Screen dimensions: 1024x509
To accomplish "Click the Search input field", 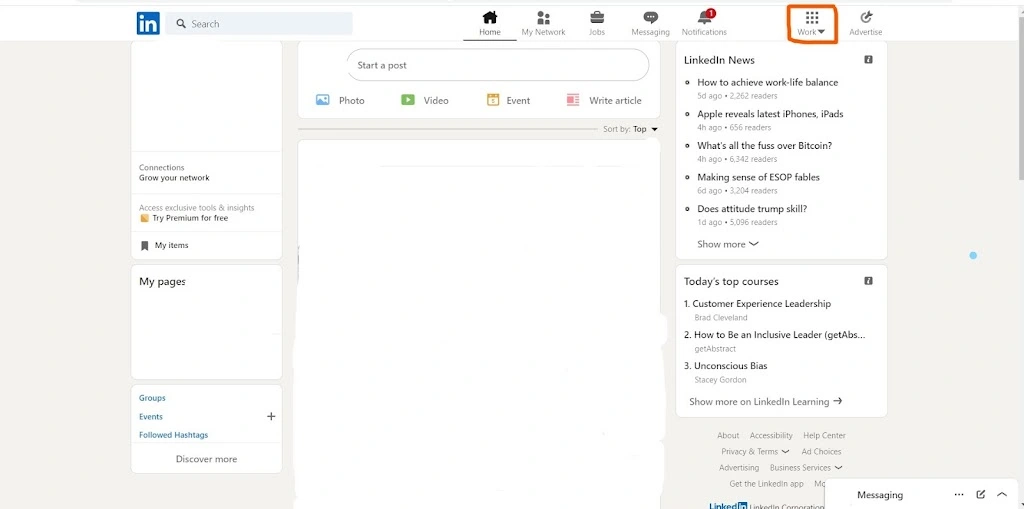I will tap(259, 24).
